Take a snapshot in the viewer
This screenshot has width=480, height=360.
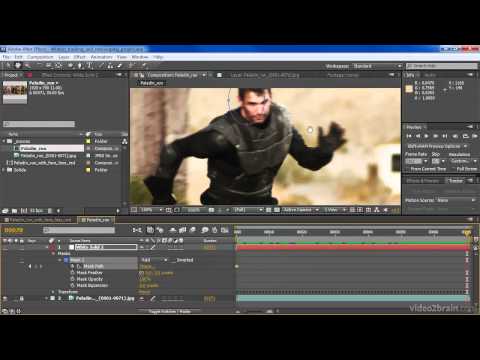point(211,210)
